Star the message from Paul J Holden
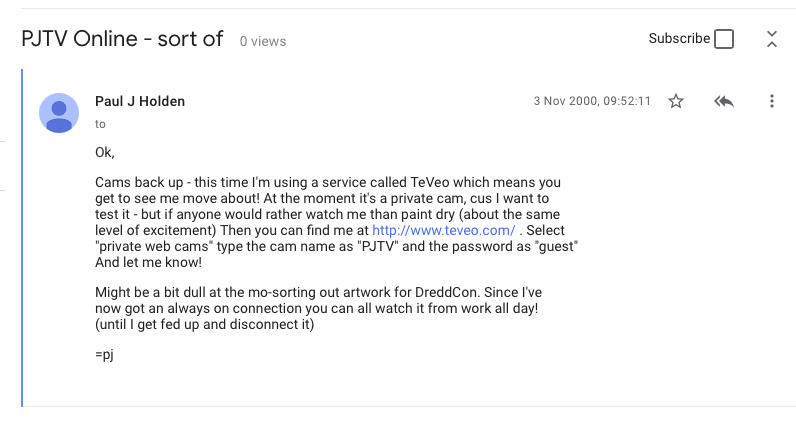The height and width of the screenshot is (423, 796). [x=676, y=101]
